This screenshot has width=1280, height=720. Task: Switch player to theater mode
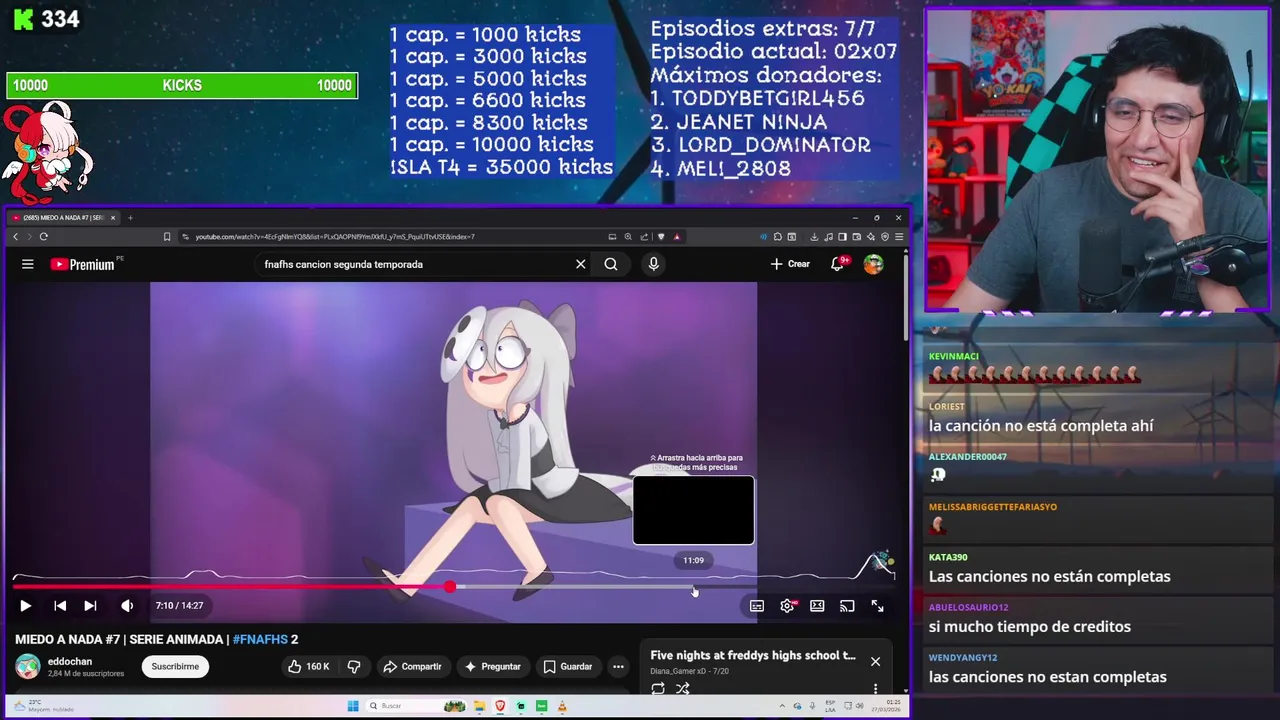click(817, 605)
